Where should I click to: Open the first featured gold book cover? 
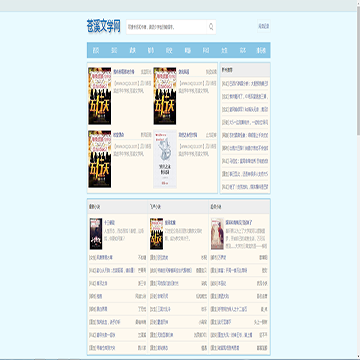(x=100, y=96)
